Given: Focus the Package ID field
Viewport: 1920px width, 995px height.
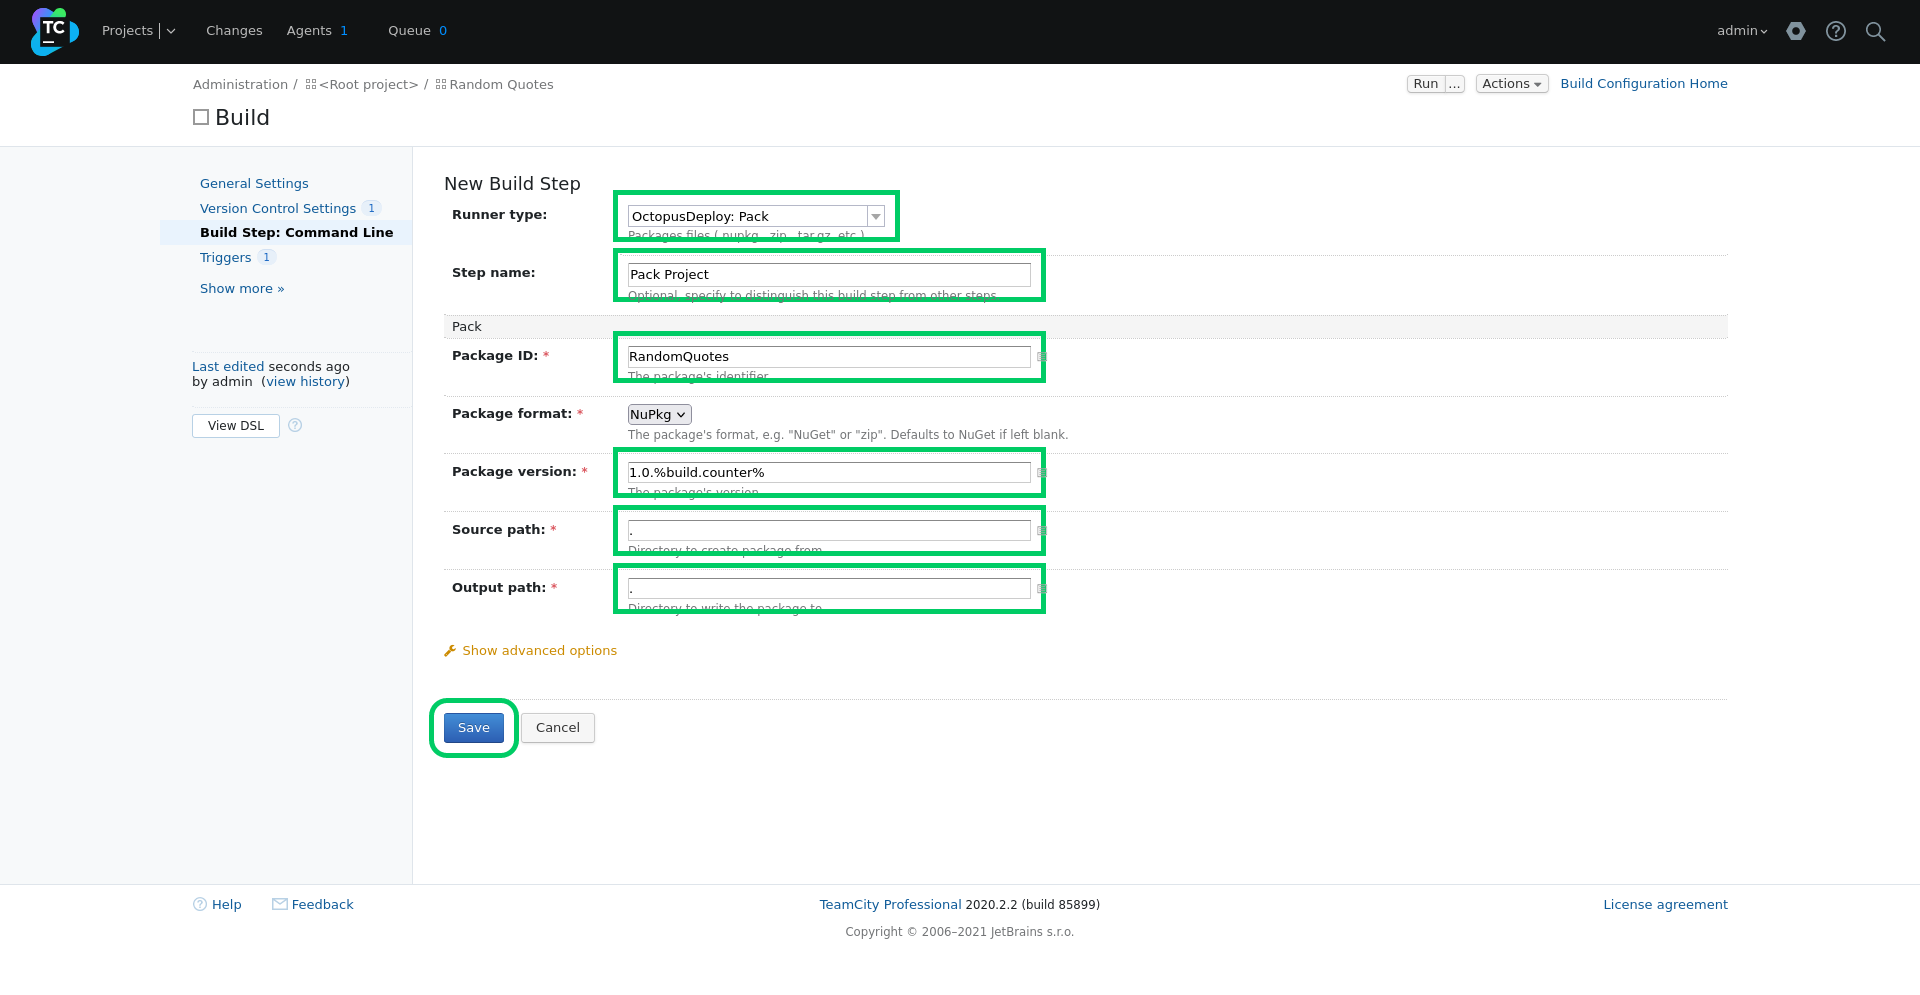Looking at the screenshot, I should pos(829,357).
